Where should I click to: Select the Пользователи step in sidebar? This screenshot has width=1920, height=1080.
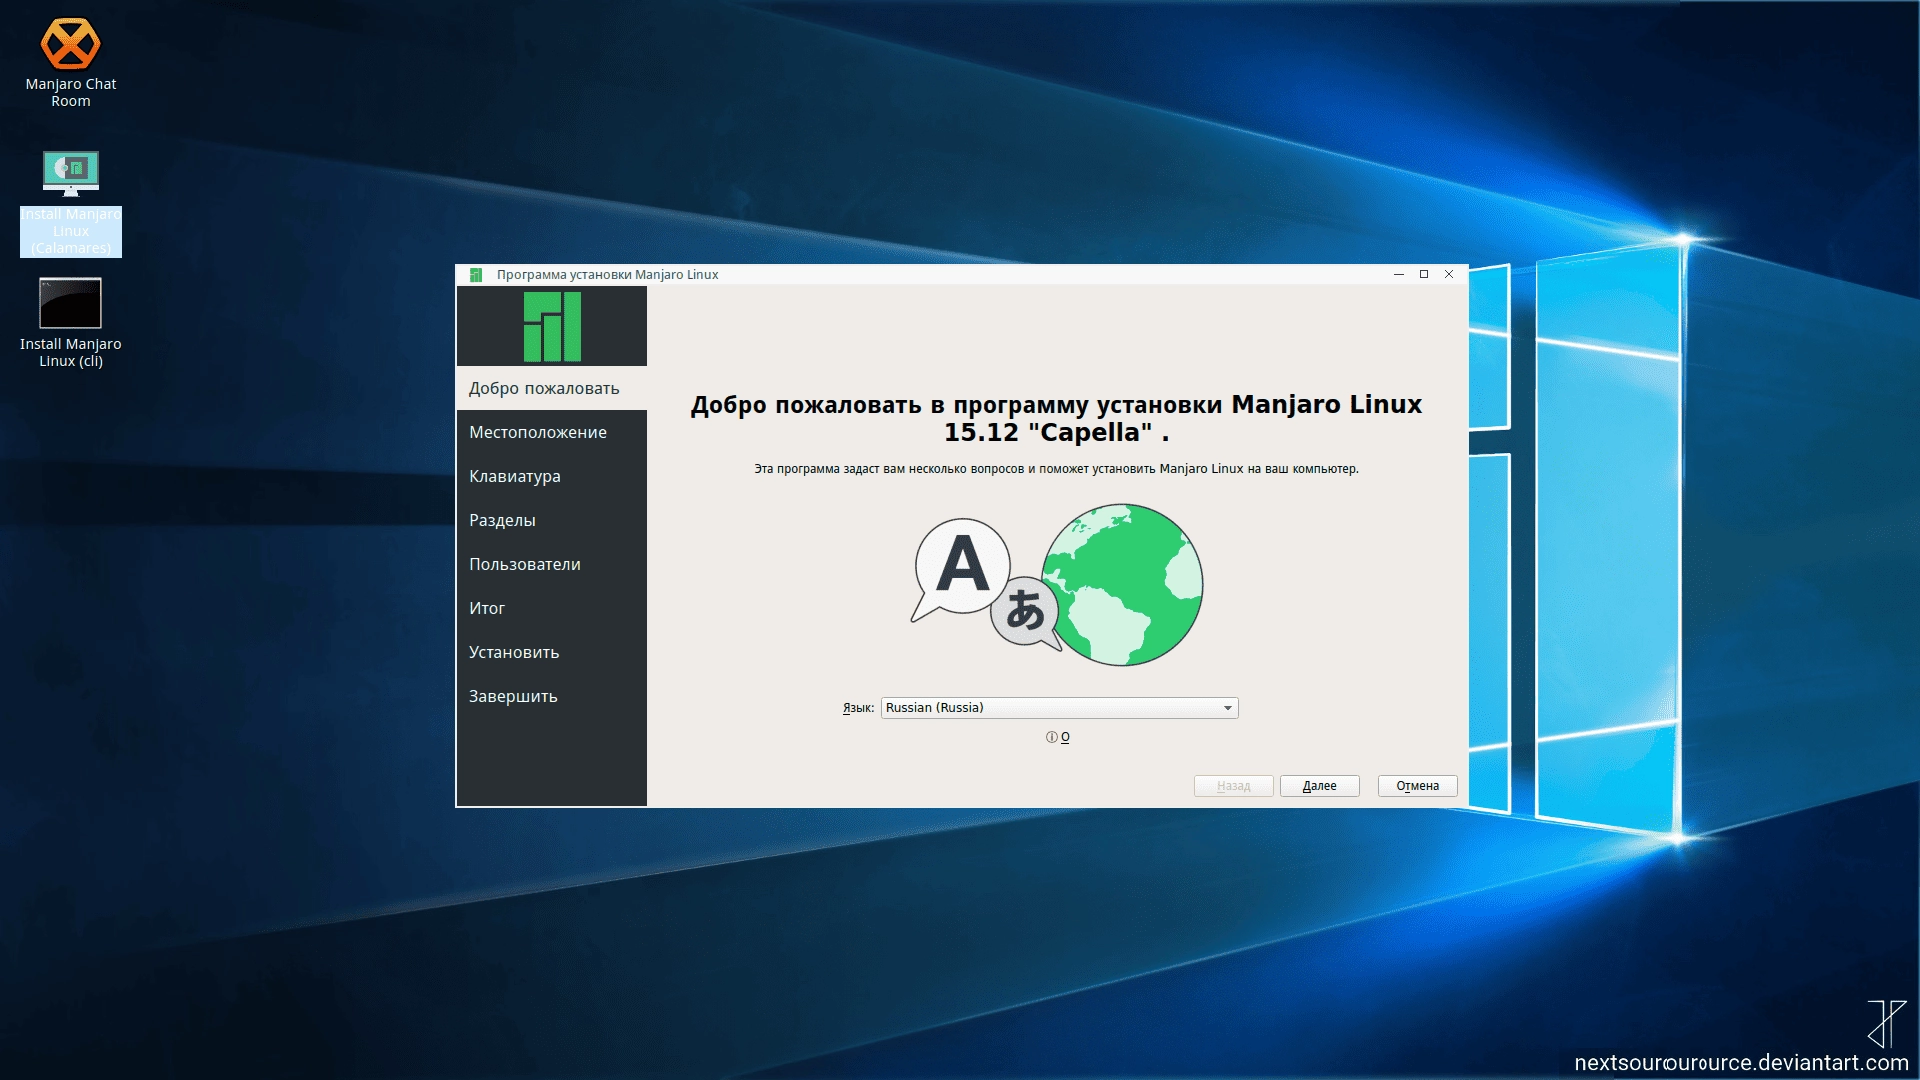(552, 564)
